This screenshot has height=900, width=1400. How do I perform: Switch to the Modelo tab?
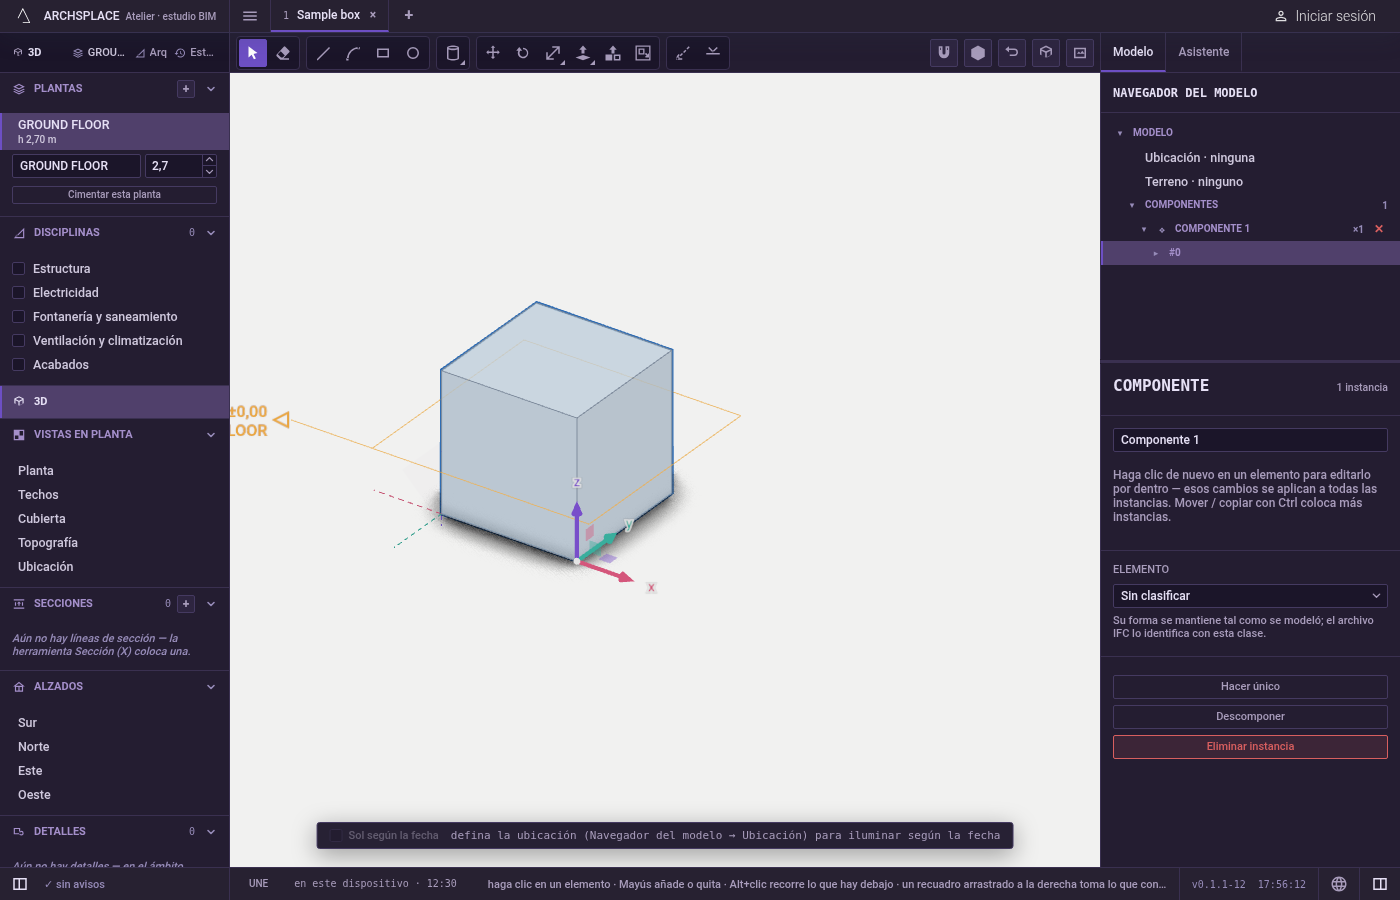point(1133,52)
